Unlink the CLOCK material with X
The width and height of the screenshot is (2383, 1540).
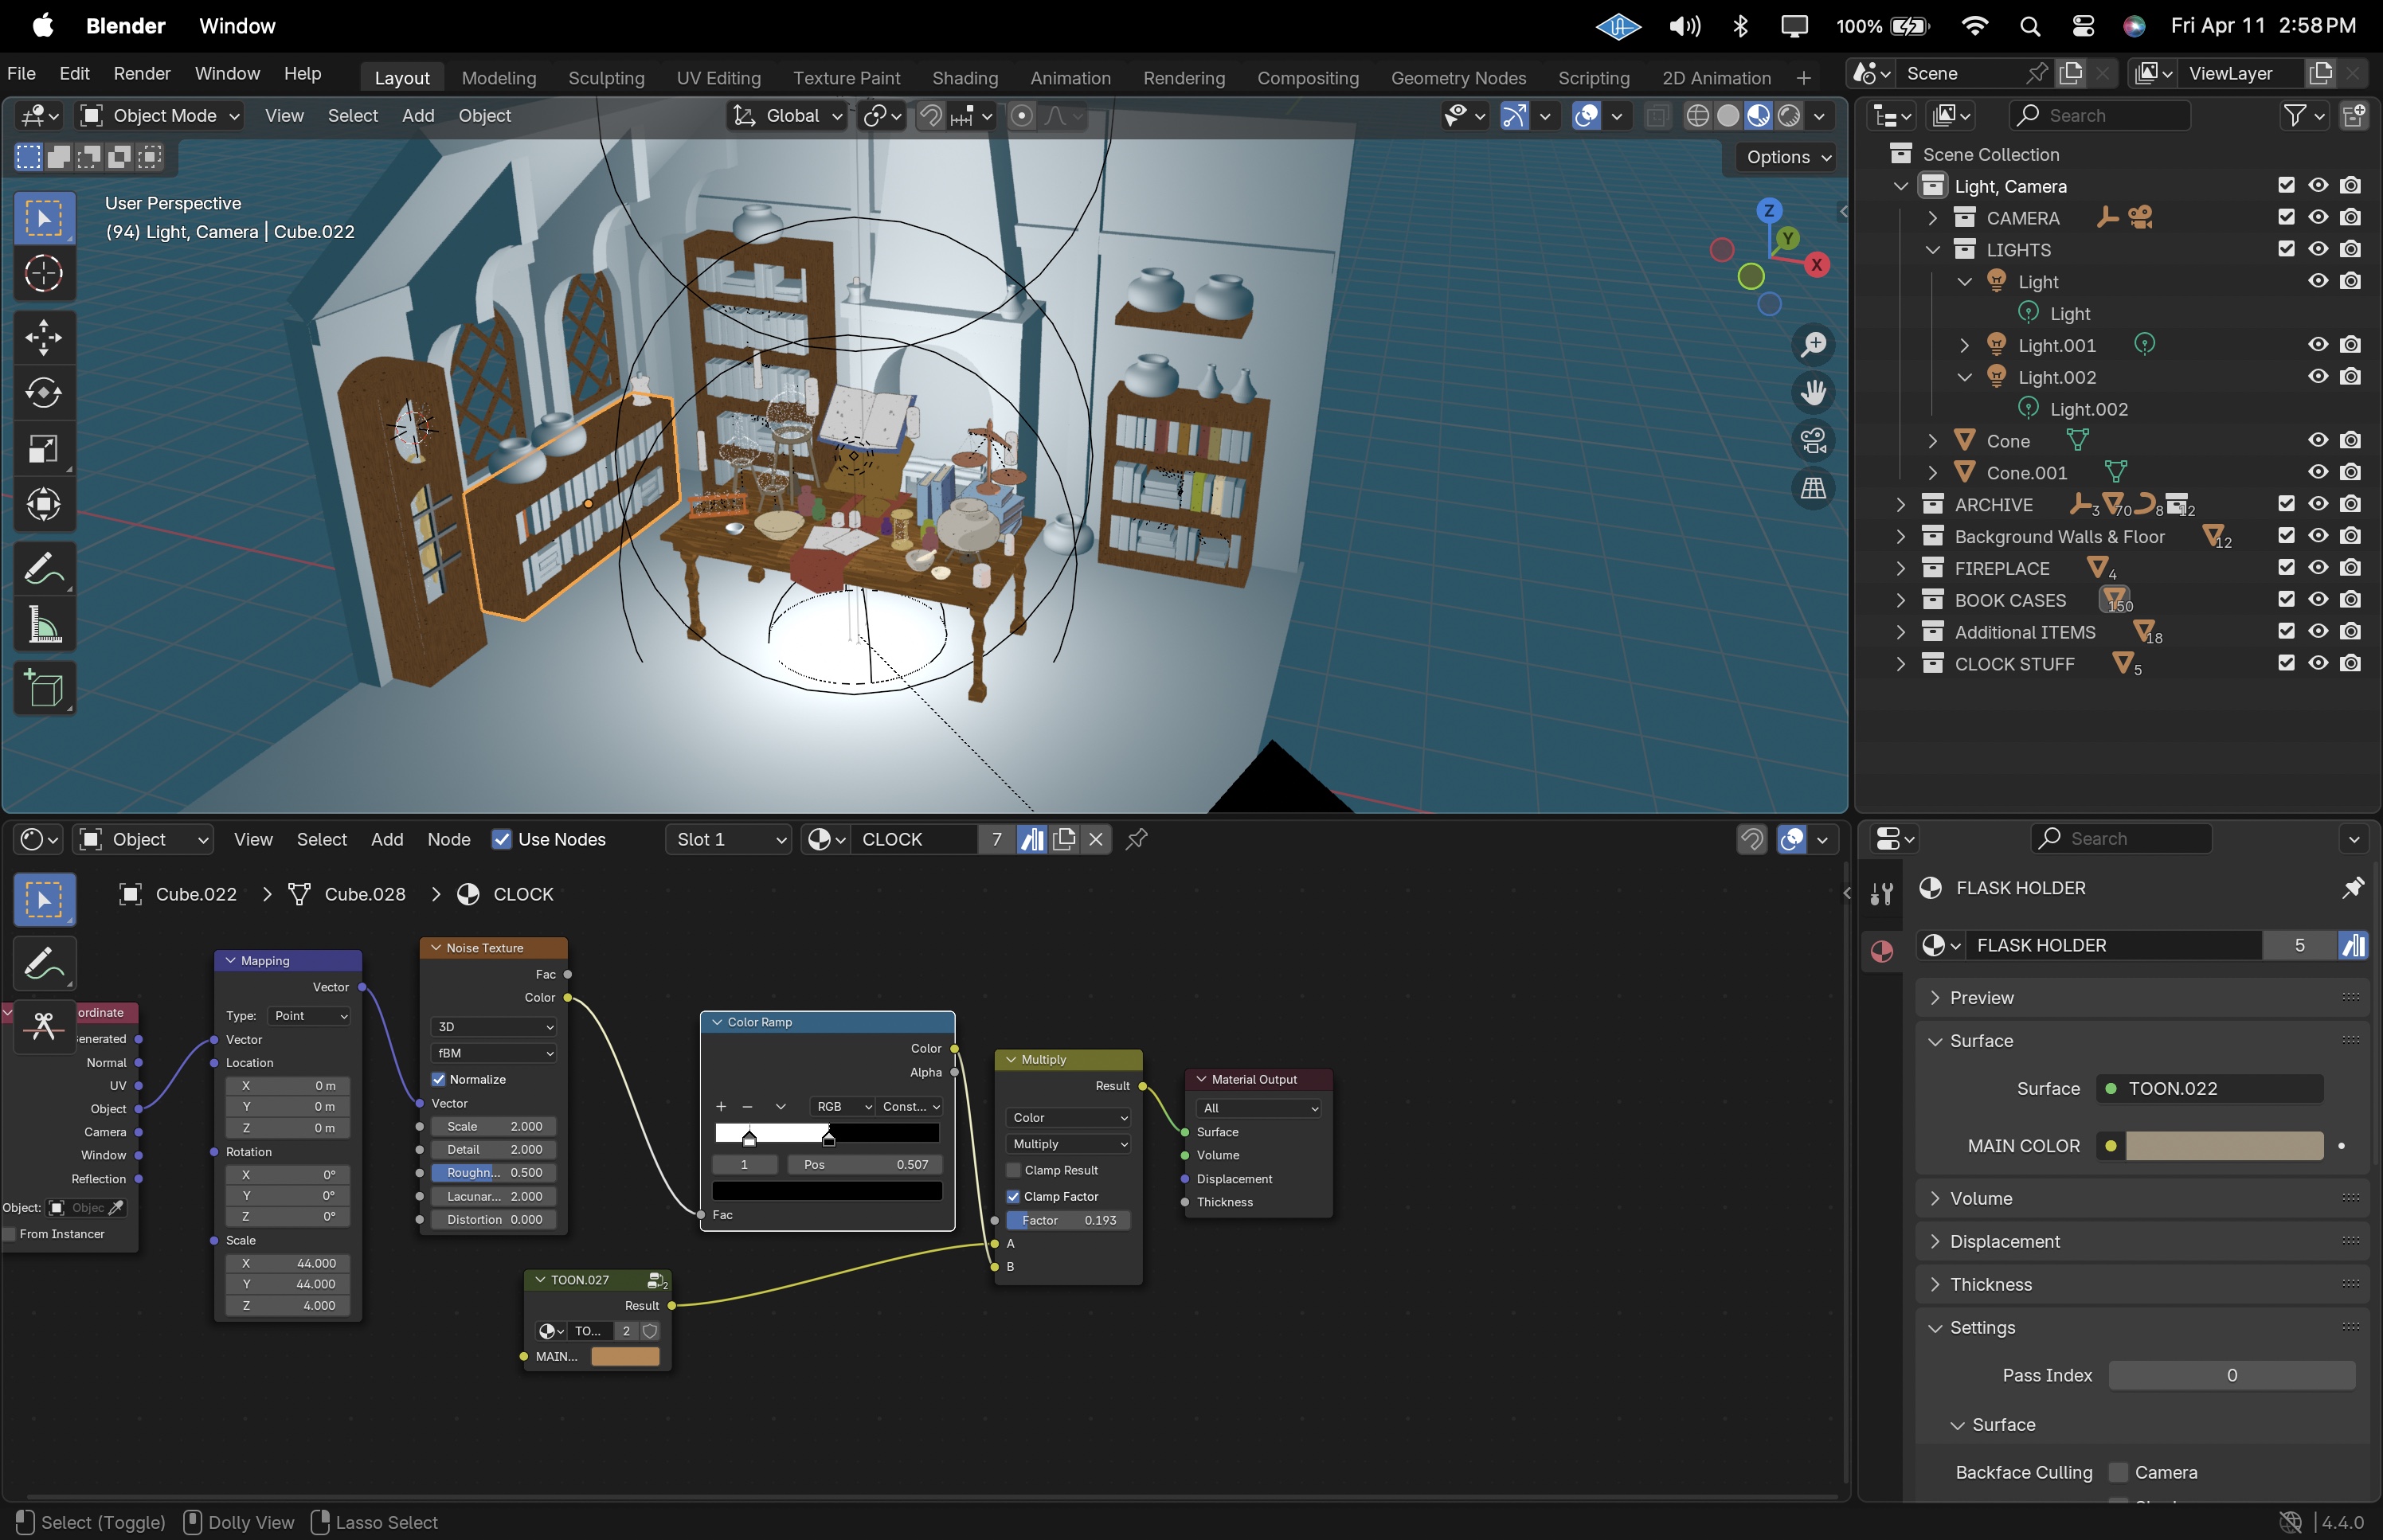coord(1096,839)
